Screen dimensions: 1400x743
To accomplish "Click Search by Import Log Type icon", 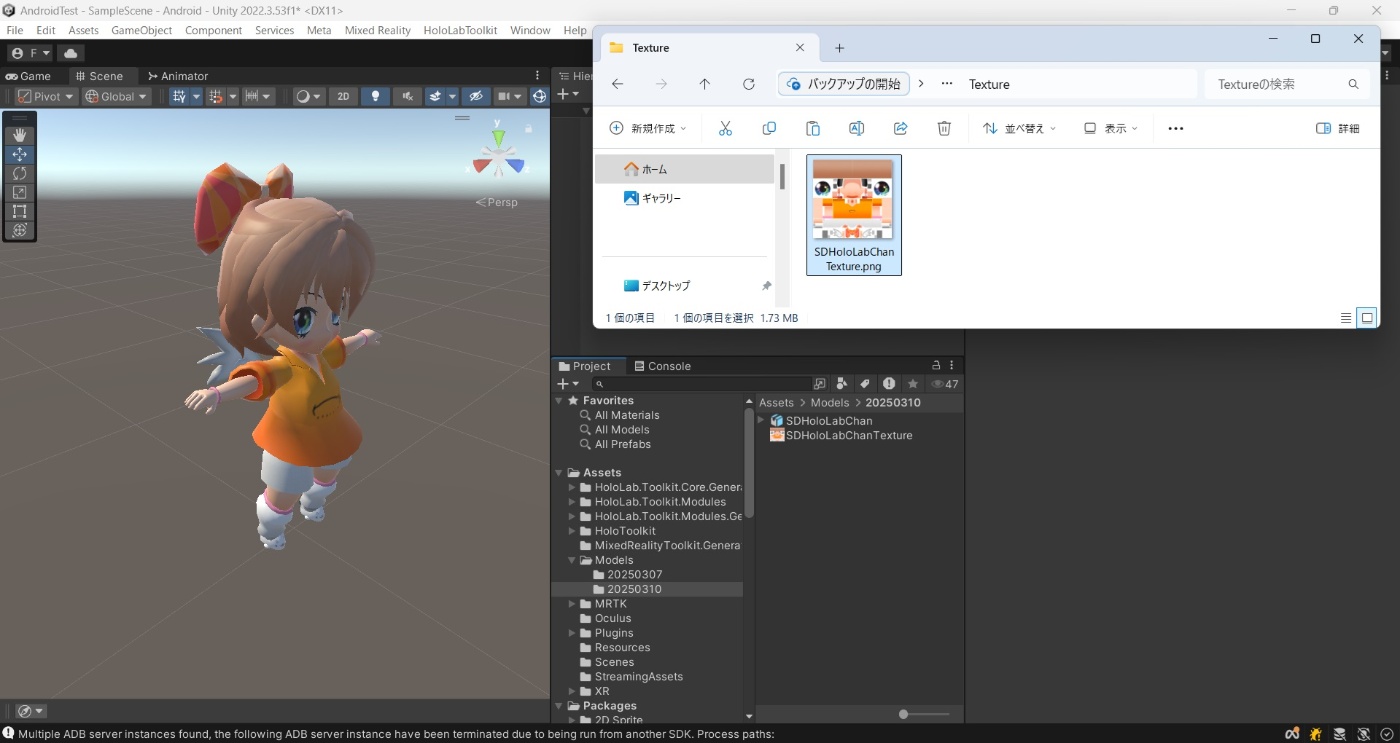I will click(x=889, y=384).
